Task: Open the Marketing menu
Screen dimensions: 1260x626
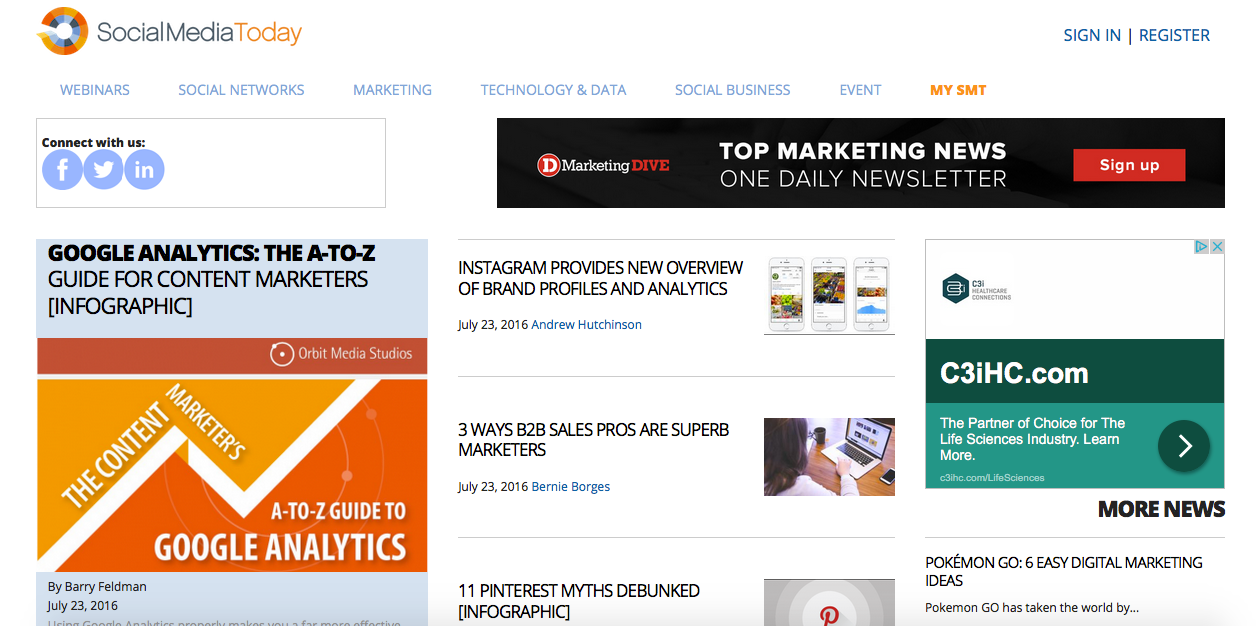Action: [392, 90]
